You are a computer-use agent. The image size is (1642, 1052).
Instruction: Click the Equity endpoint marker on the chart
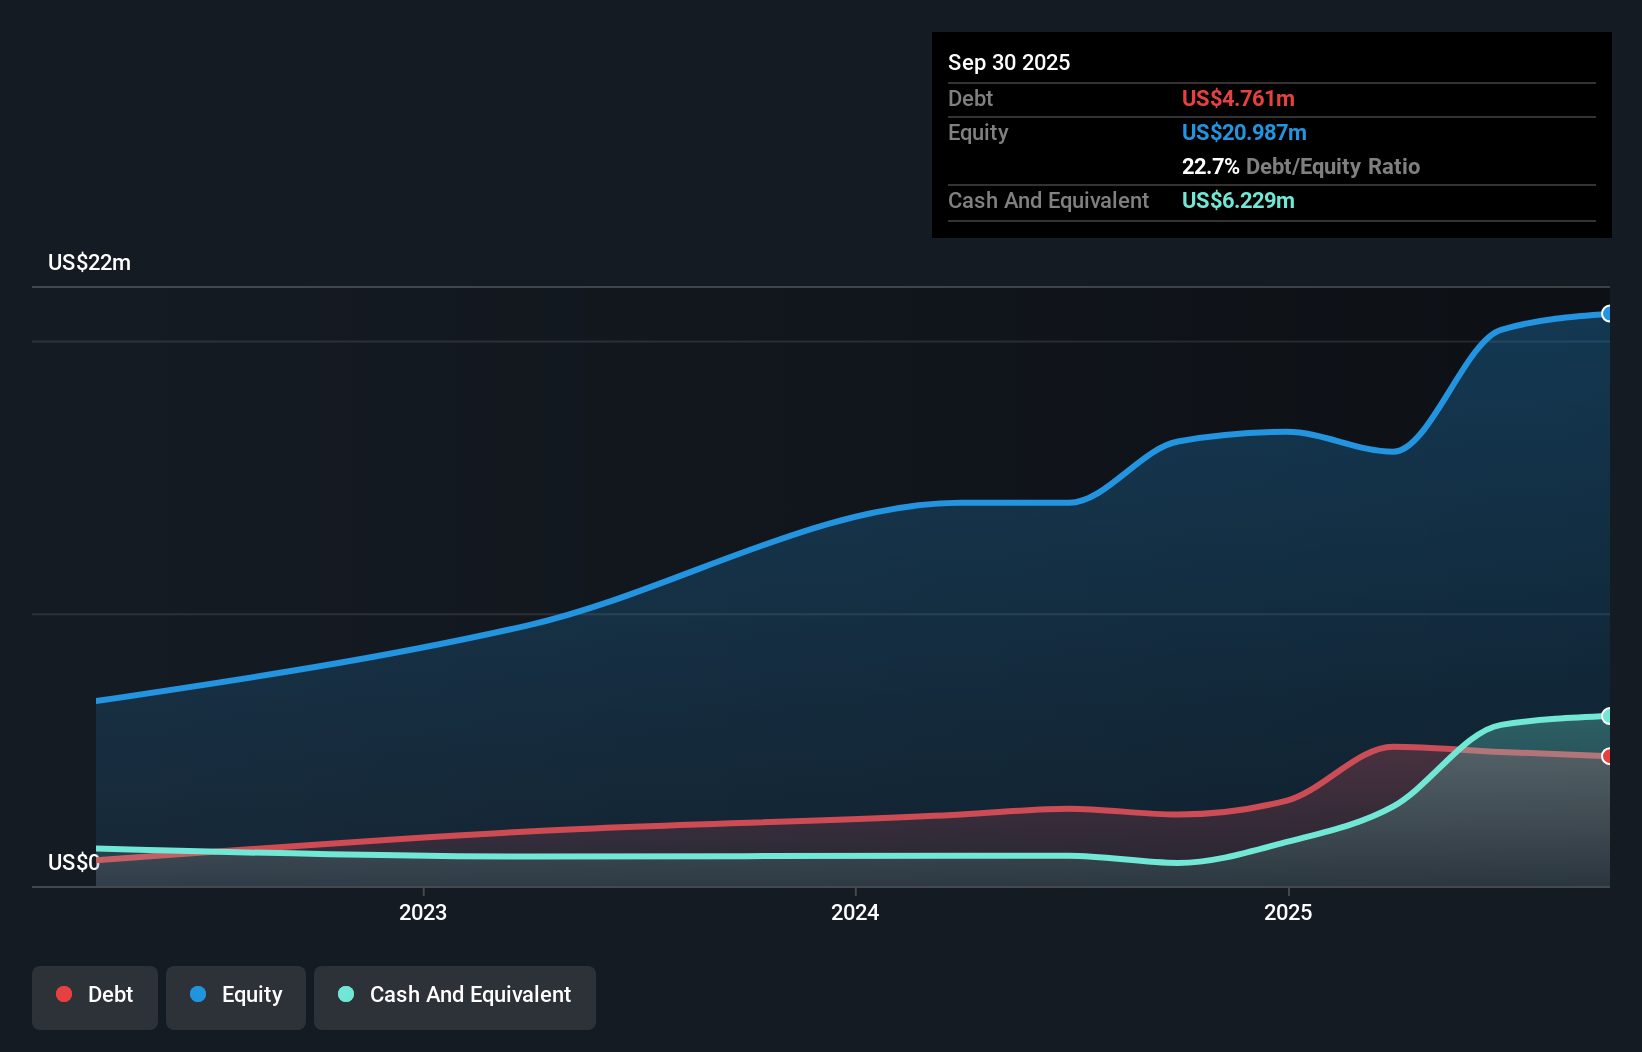1607,314
